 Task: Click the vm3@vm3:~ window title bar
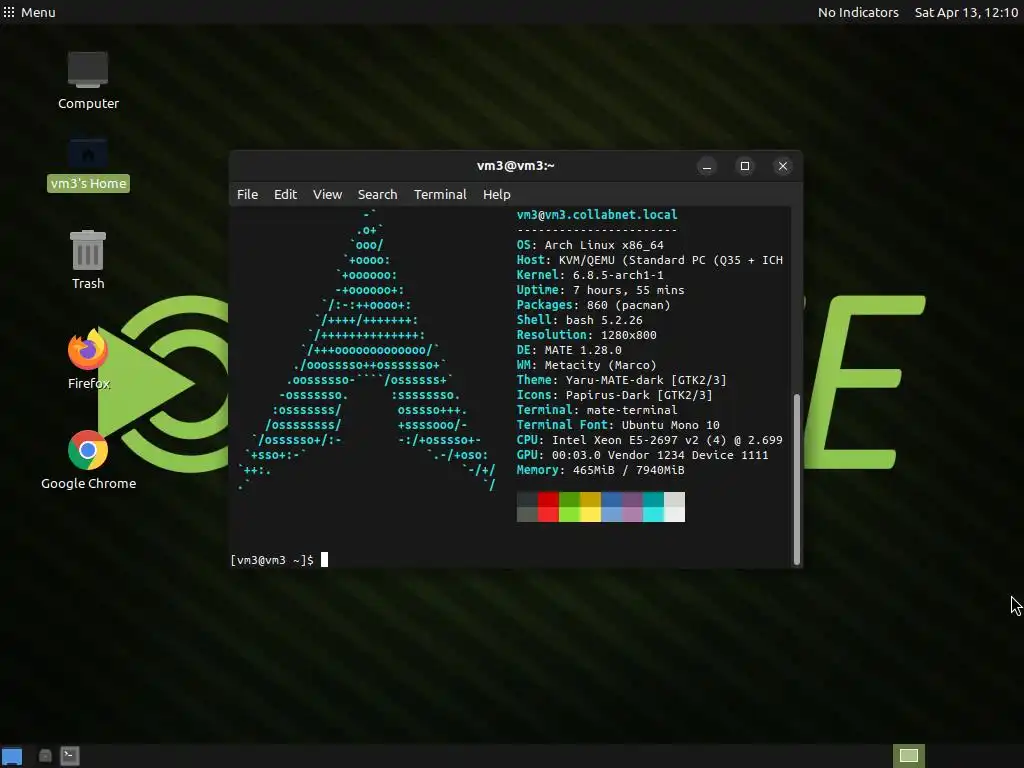click(515, 166)
